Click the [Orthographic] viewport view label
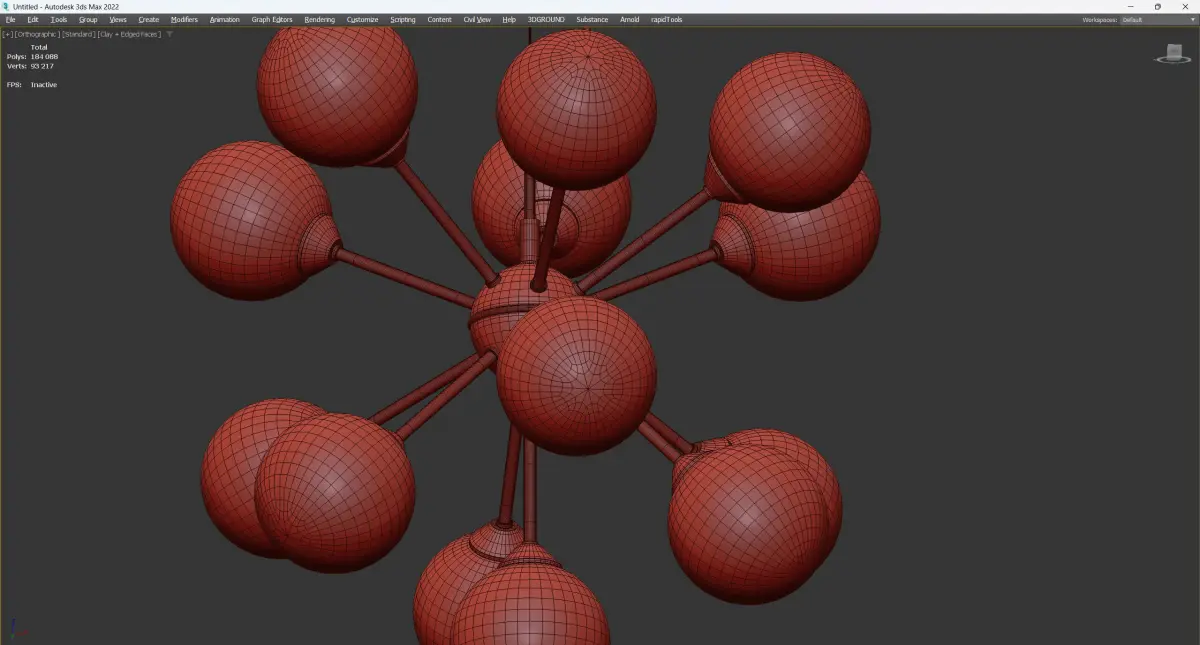1200x645 pixels. [x=37, y=34]
